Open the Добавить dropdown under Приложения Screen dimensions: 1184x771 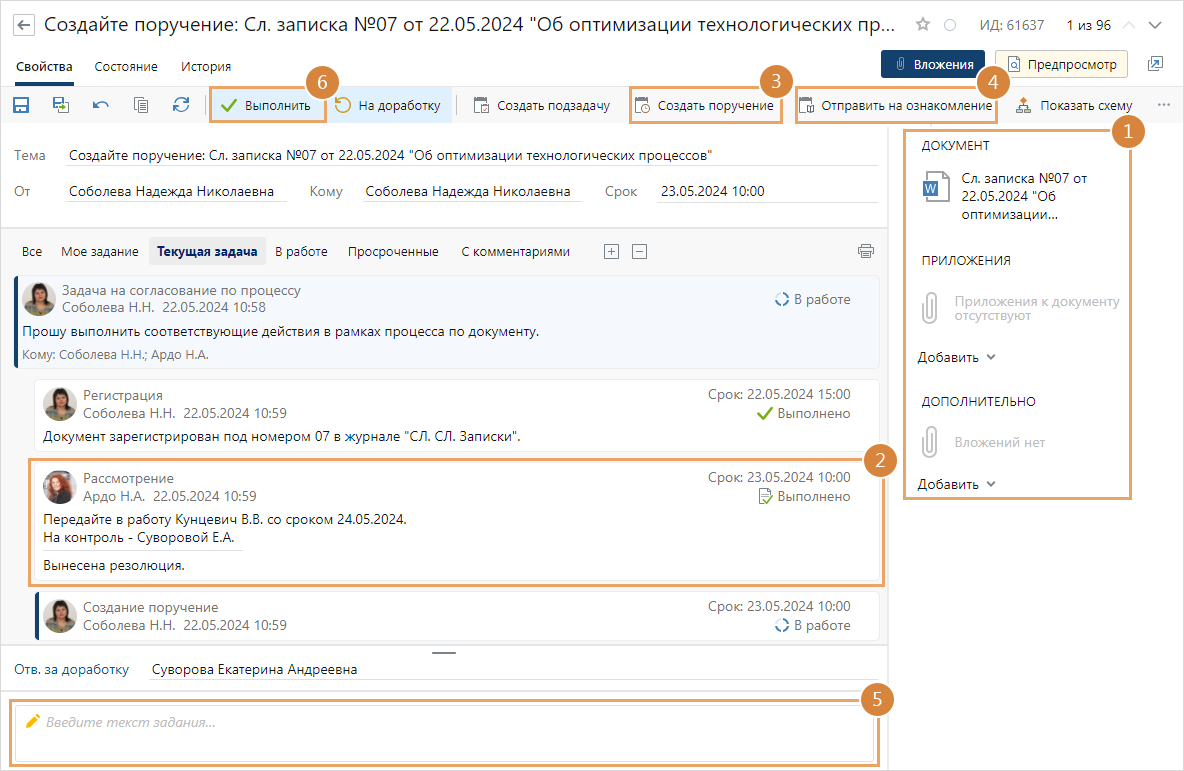coord(957,357)
